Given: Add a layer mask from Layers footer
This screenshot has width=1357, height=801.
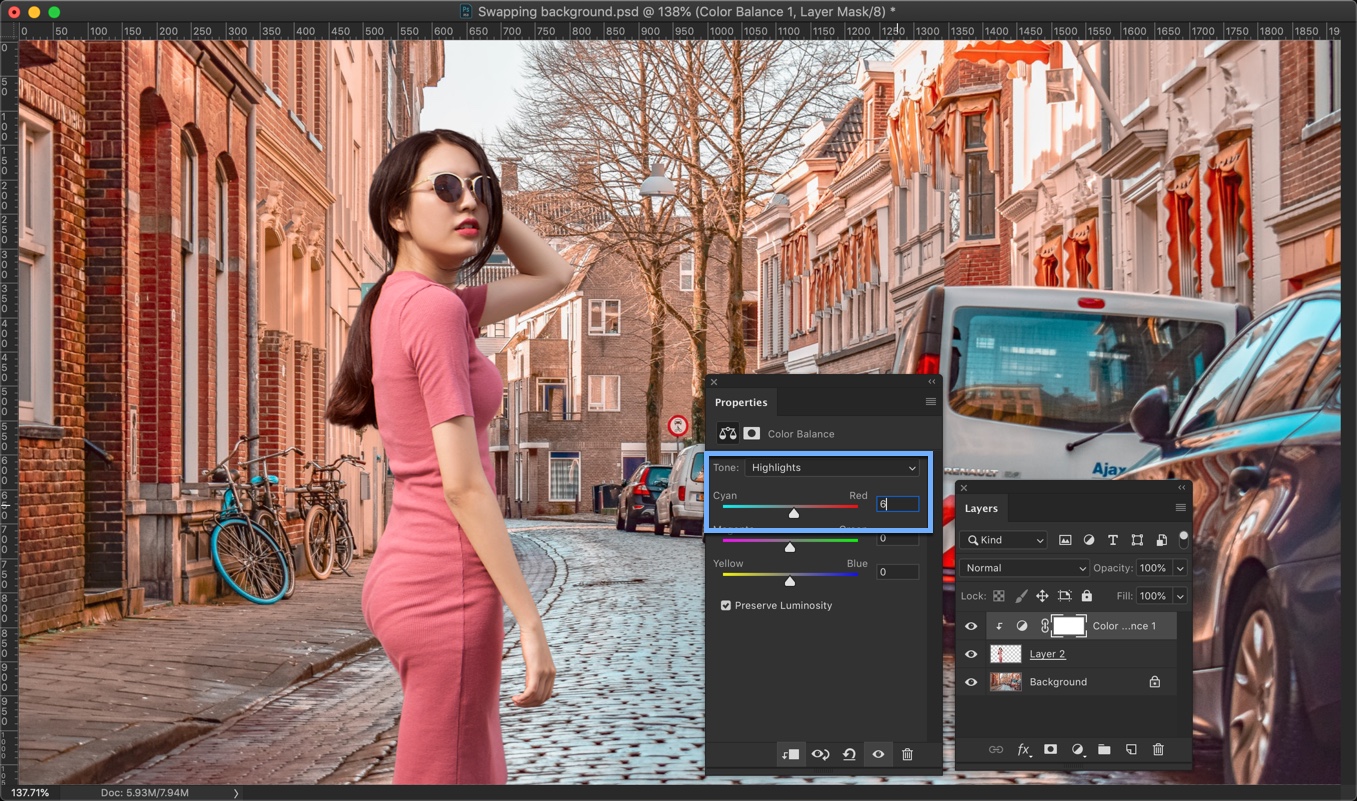Looking at the screenshot, I should (1051, 749).
